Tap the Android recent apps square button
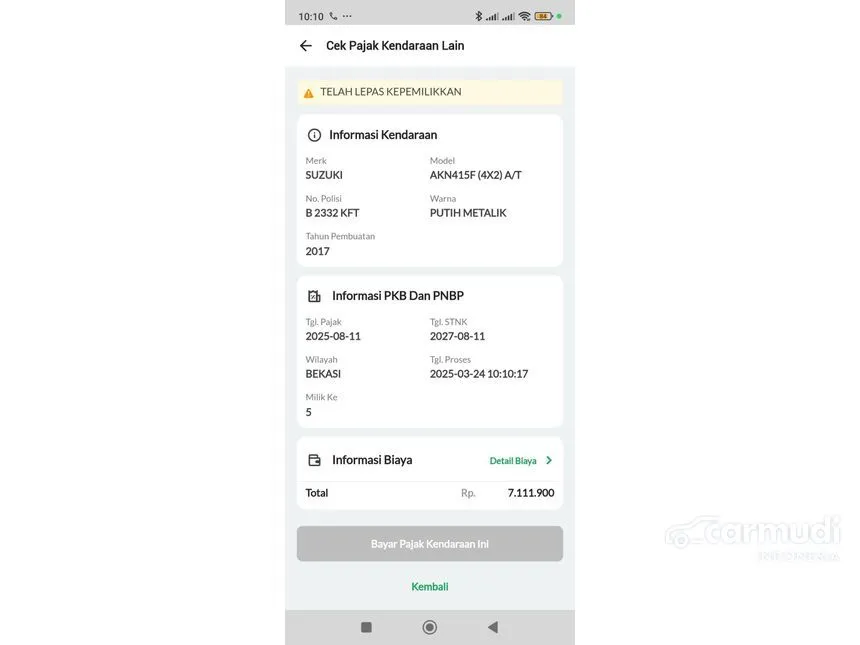Viewport: 860px width, 645px height. pos(366,627)
